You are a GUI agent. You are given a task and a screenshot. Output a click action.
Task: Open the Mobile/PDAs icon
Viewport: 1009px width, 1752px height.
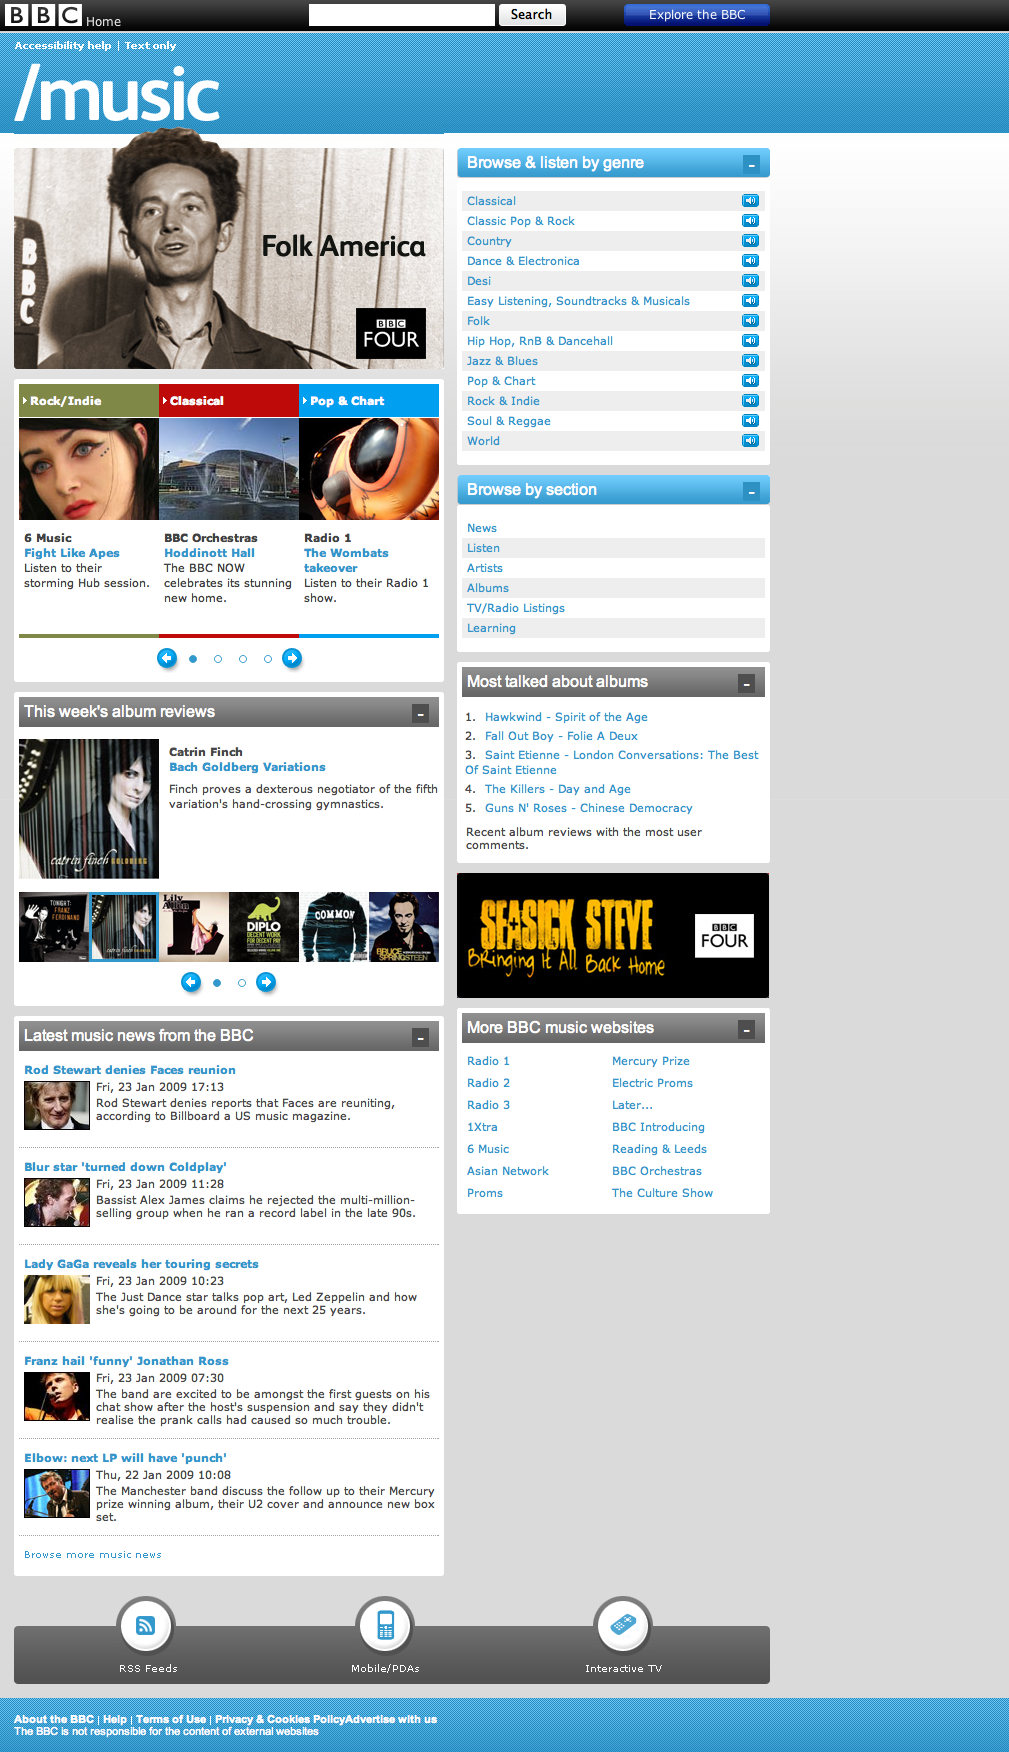point(385,1626)
